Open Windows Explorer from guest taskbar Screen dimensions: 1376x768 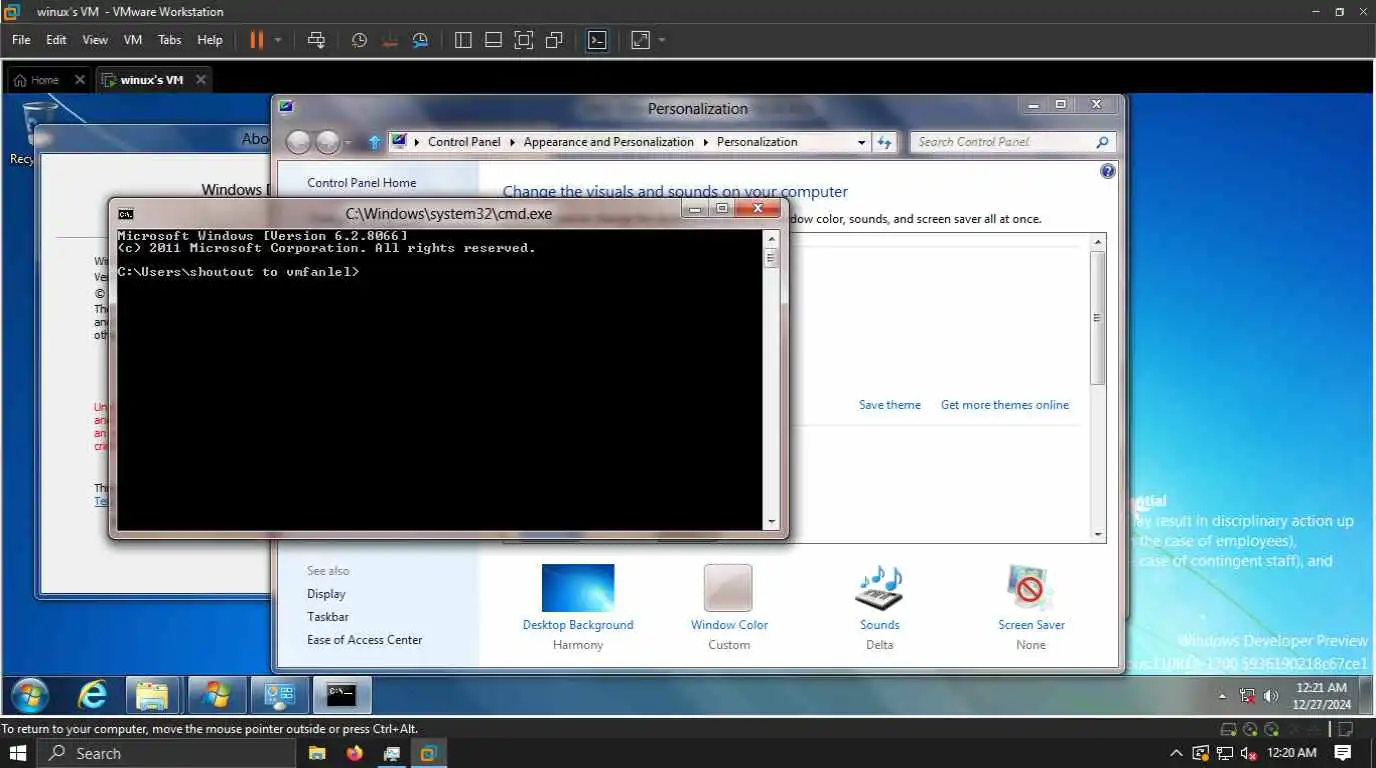point(152,695)
